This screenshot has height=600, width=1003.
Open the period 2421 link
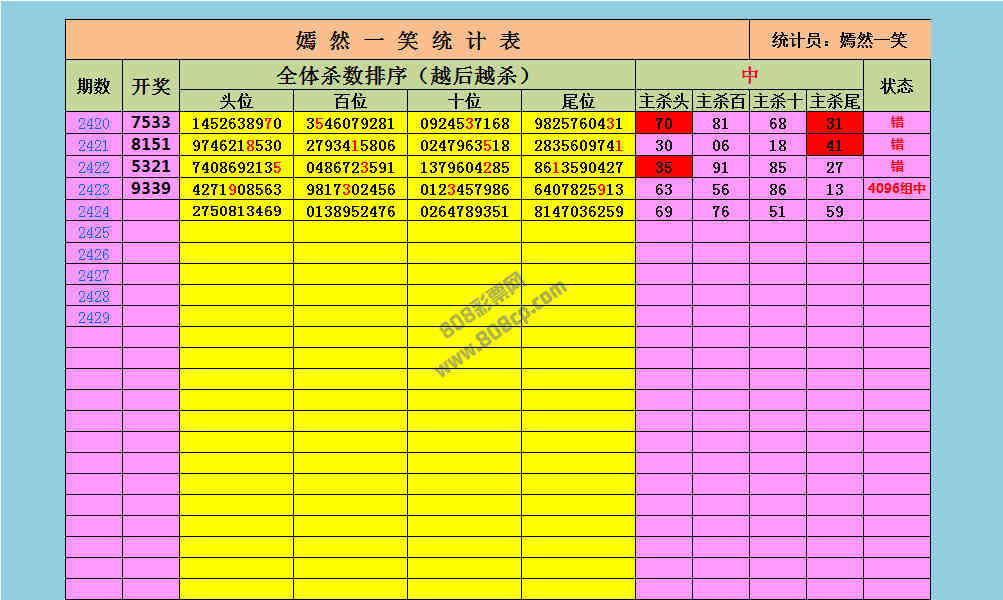click(x=93, y=145)
